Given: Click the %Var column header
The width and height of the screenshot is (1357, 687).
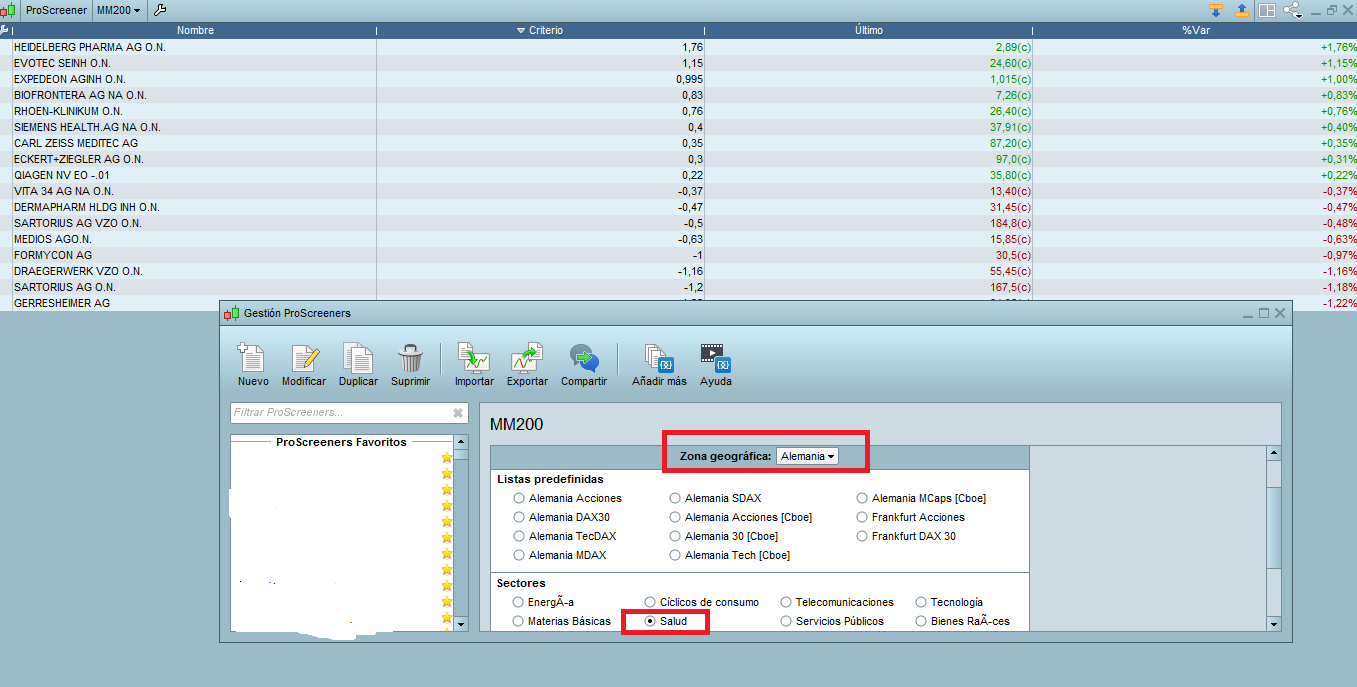Looking at the screenshot, I should coord(1195,30).
